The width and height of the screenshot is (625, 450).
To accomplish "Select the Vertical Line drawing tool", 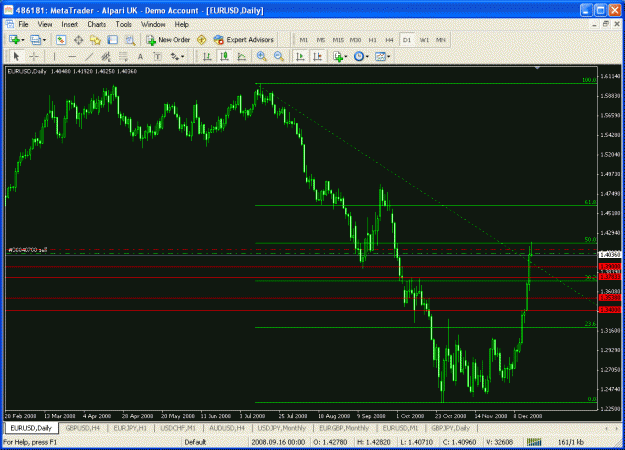I will point(54,57).
